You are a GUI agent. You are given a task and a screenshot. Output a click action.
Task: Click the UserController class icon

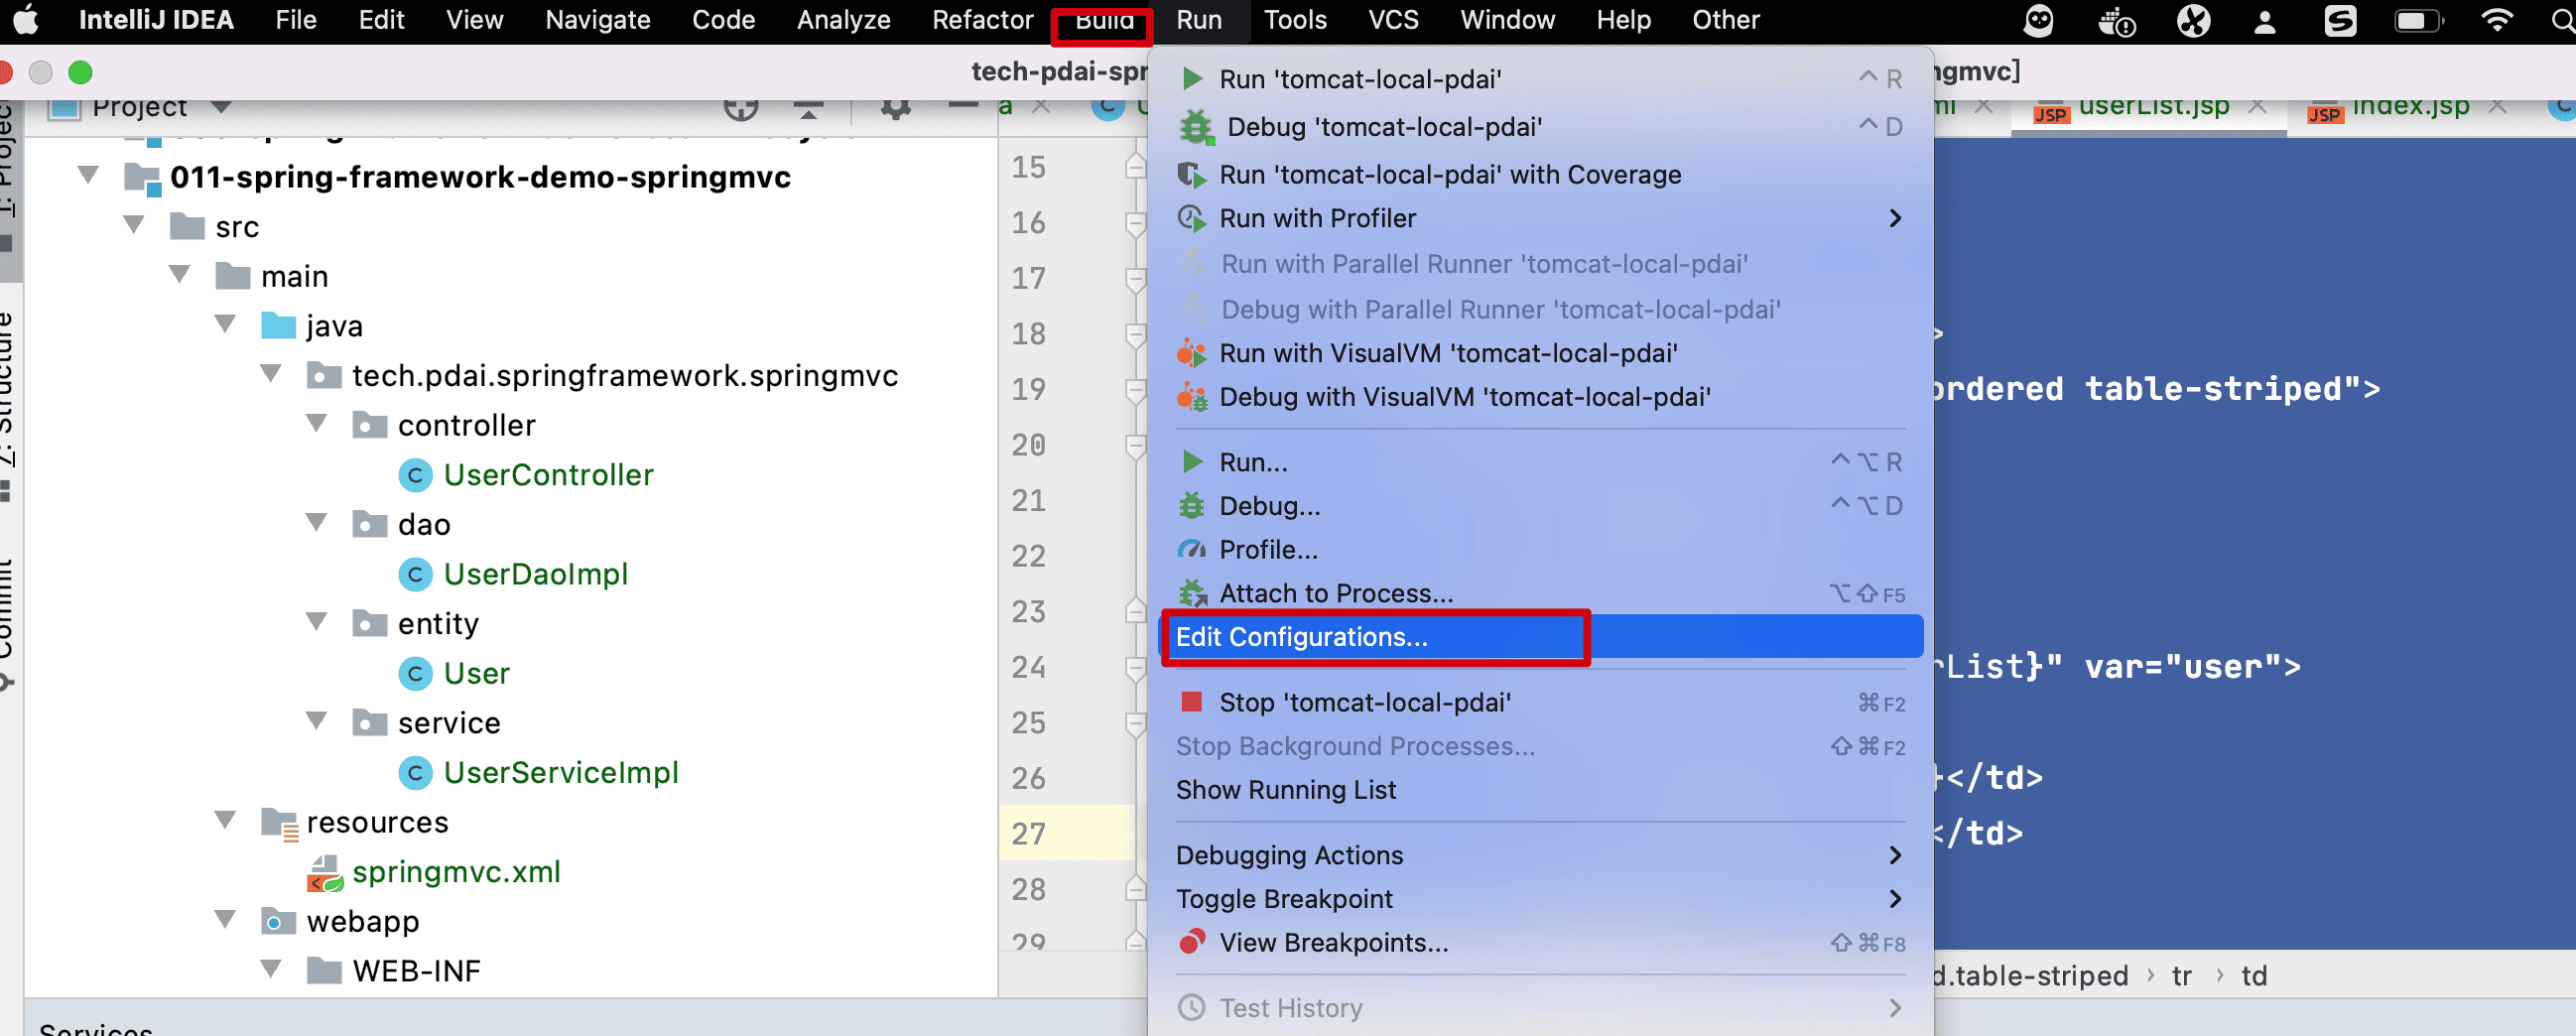(x=415, y=475)
